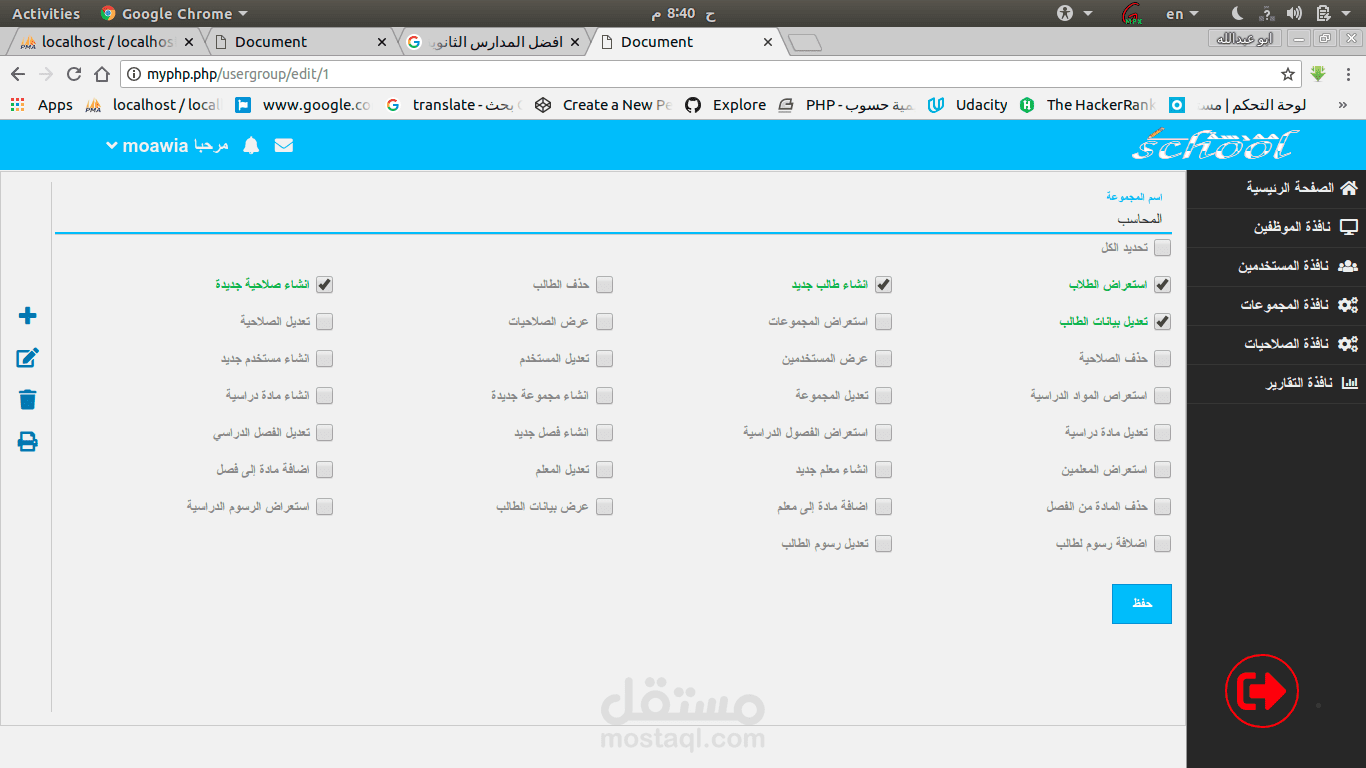Open the Udacity bookmark link

pos(980,104)
